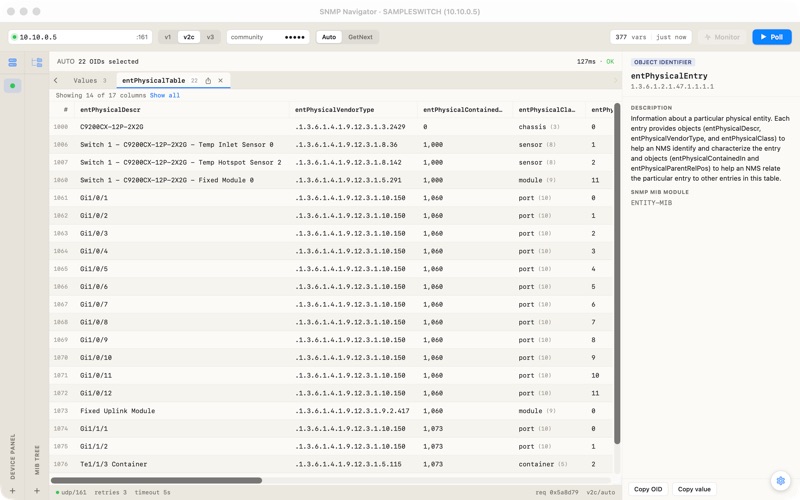Click the chassis (3) class cell
Viewport: 800px width, 500px height.
pyautogui.click(x=539, y=127)
